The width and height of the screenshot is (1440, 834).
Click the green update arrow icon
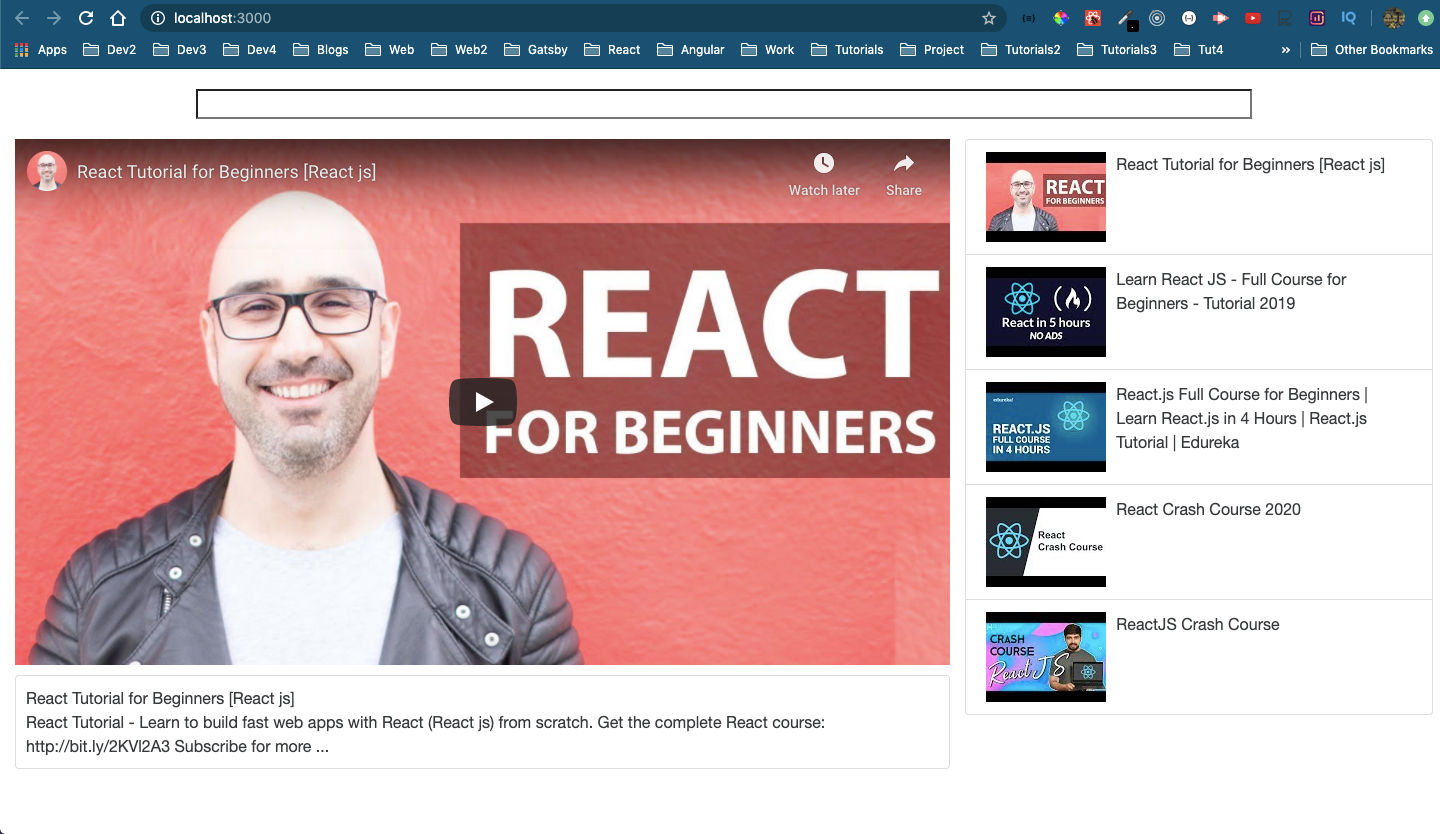[x=1426, y=18]
